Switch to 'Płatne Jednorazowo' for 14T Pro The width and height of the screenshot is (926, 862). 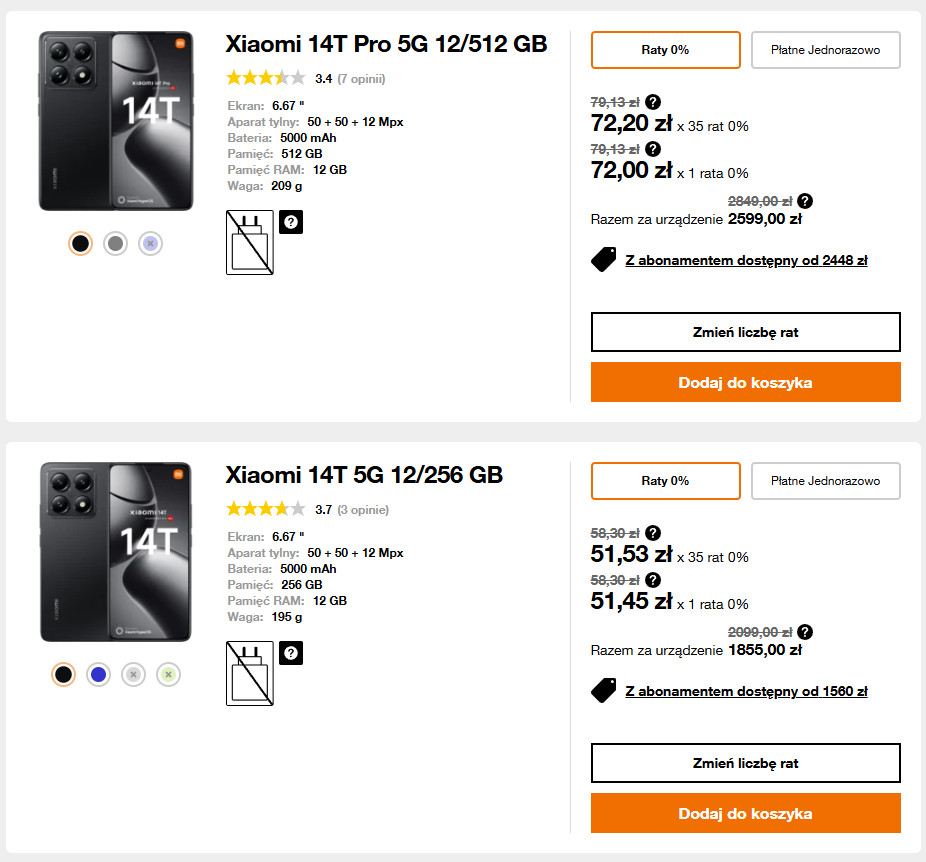pos(825,50)
